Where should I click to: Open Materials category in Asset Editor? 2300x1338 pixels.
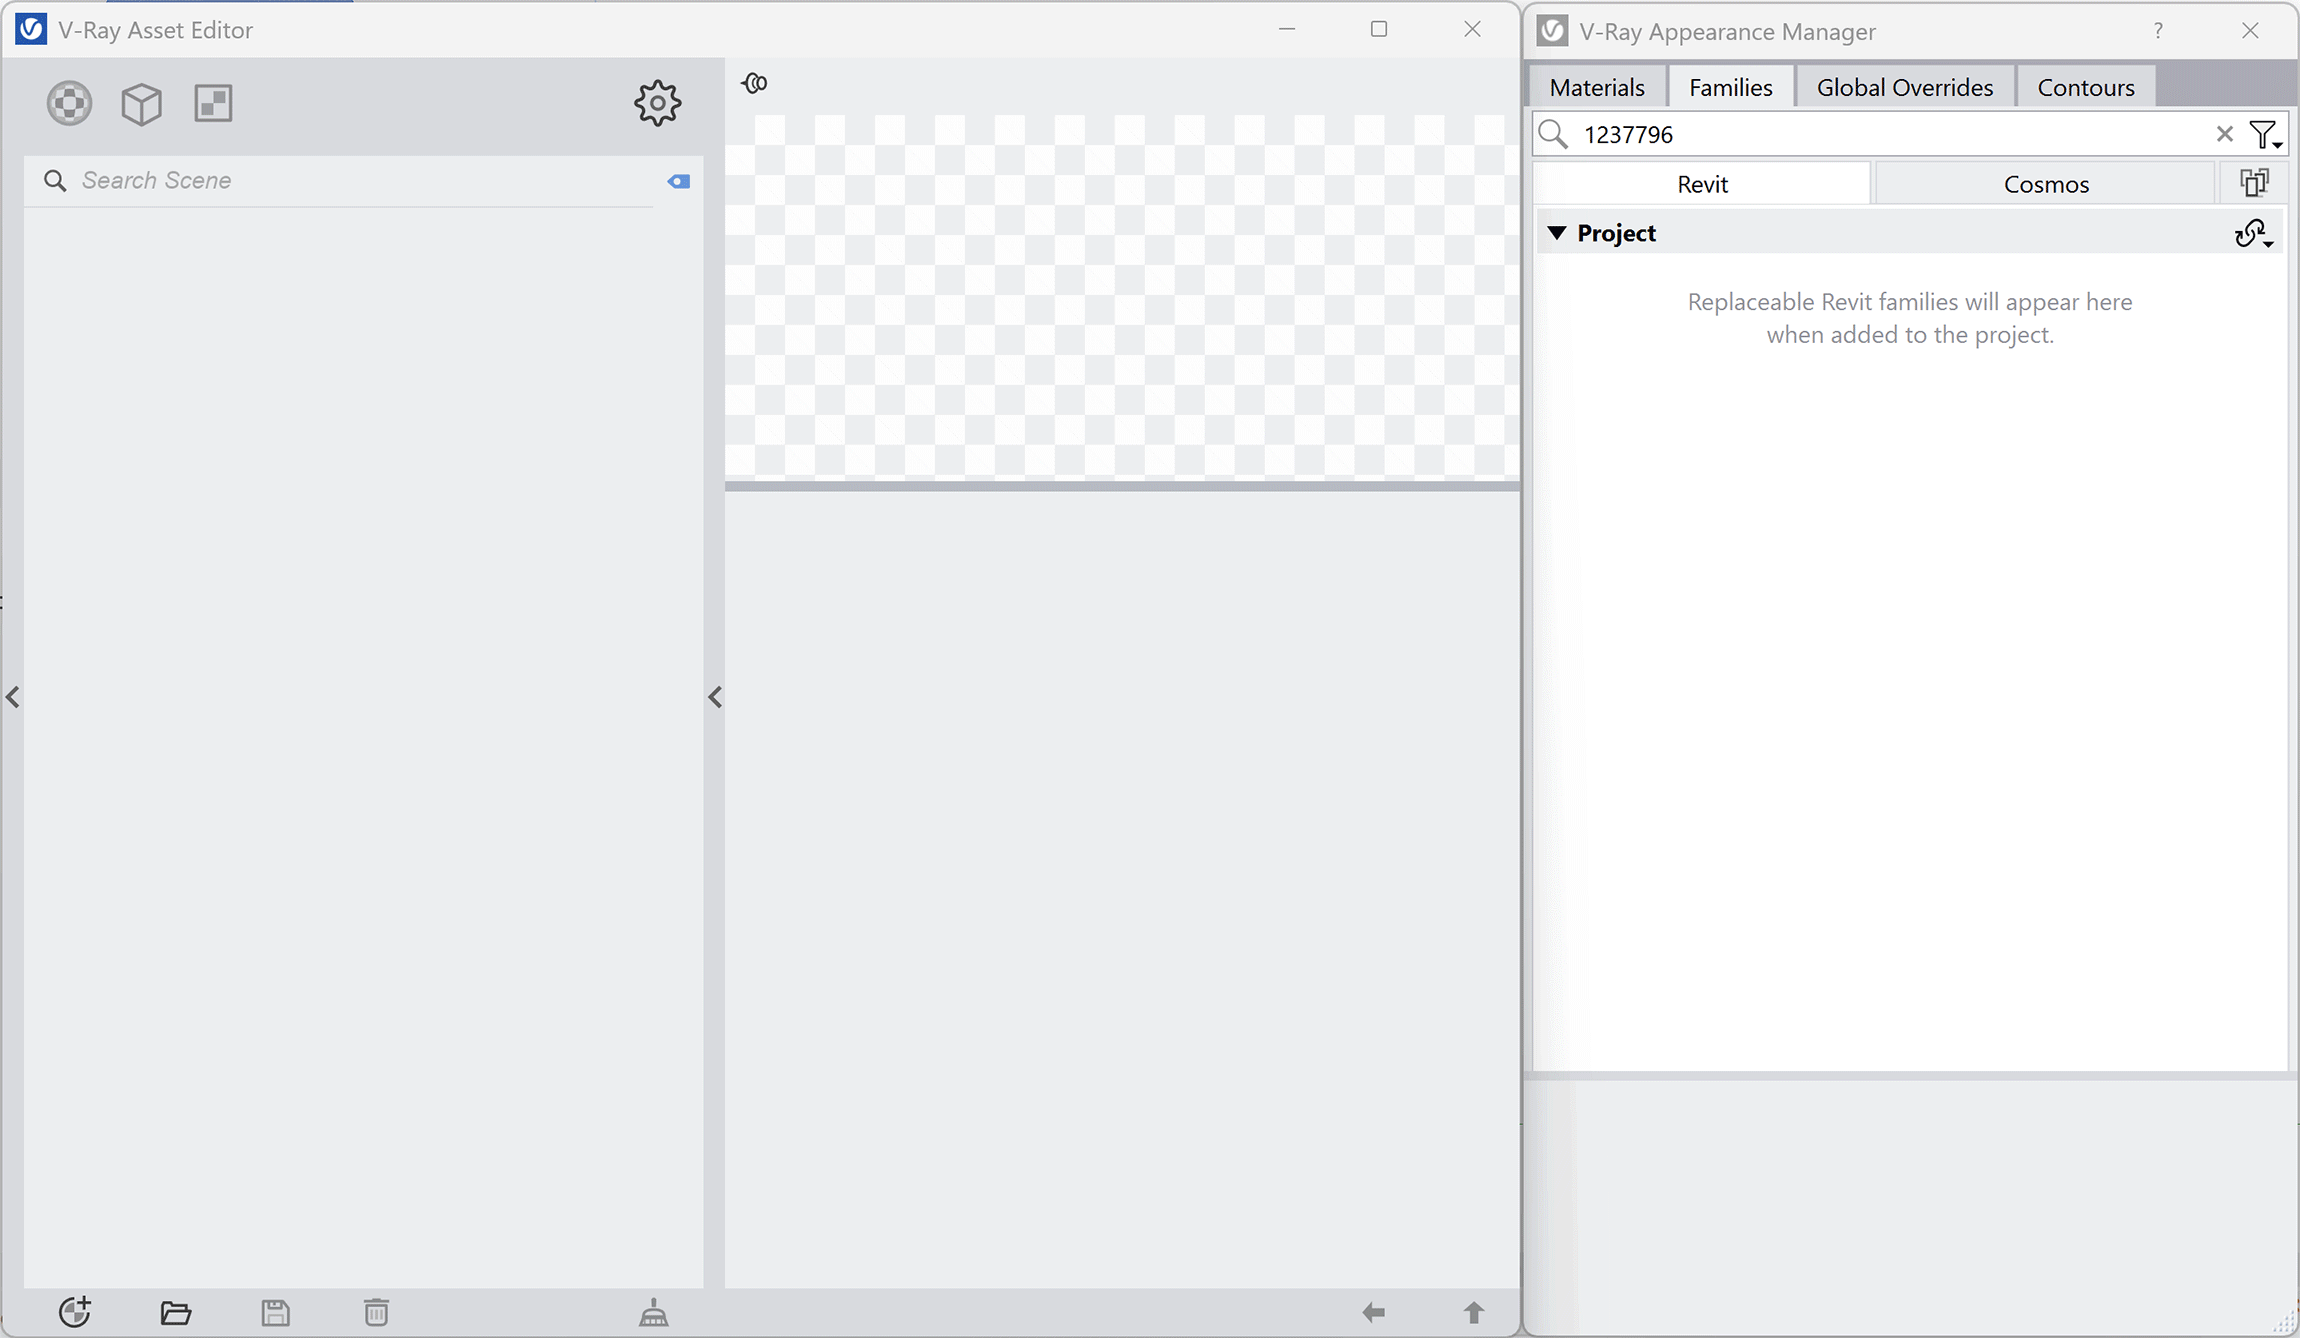pyautogui.click(x=69, y=103)
